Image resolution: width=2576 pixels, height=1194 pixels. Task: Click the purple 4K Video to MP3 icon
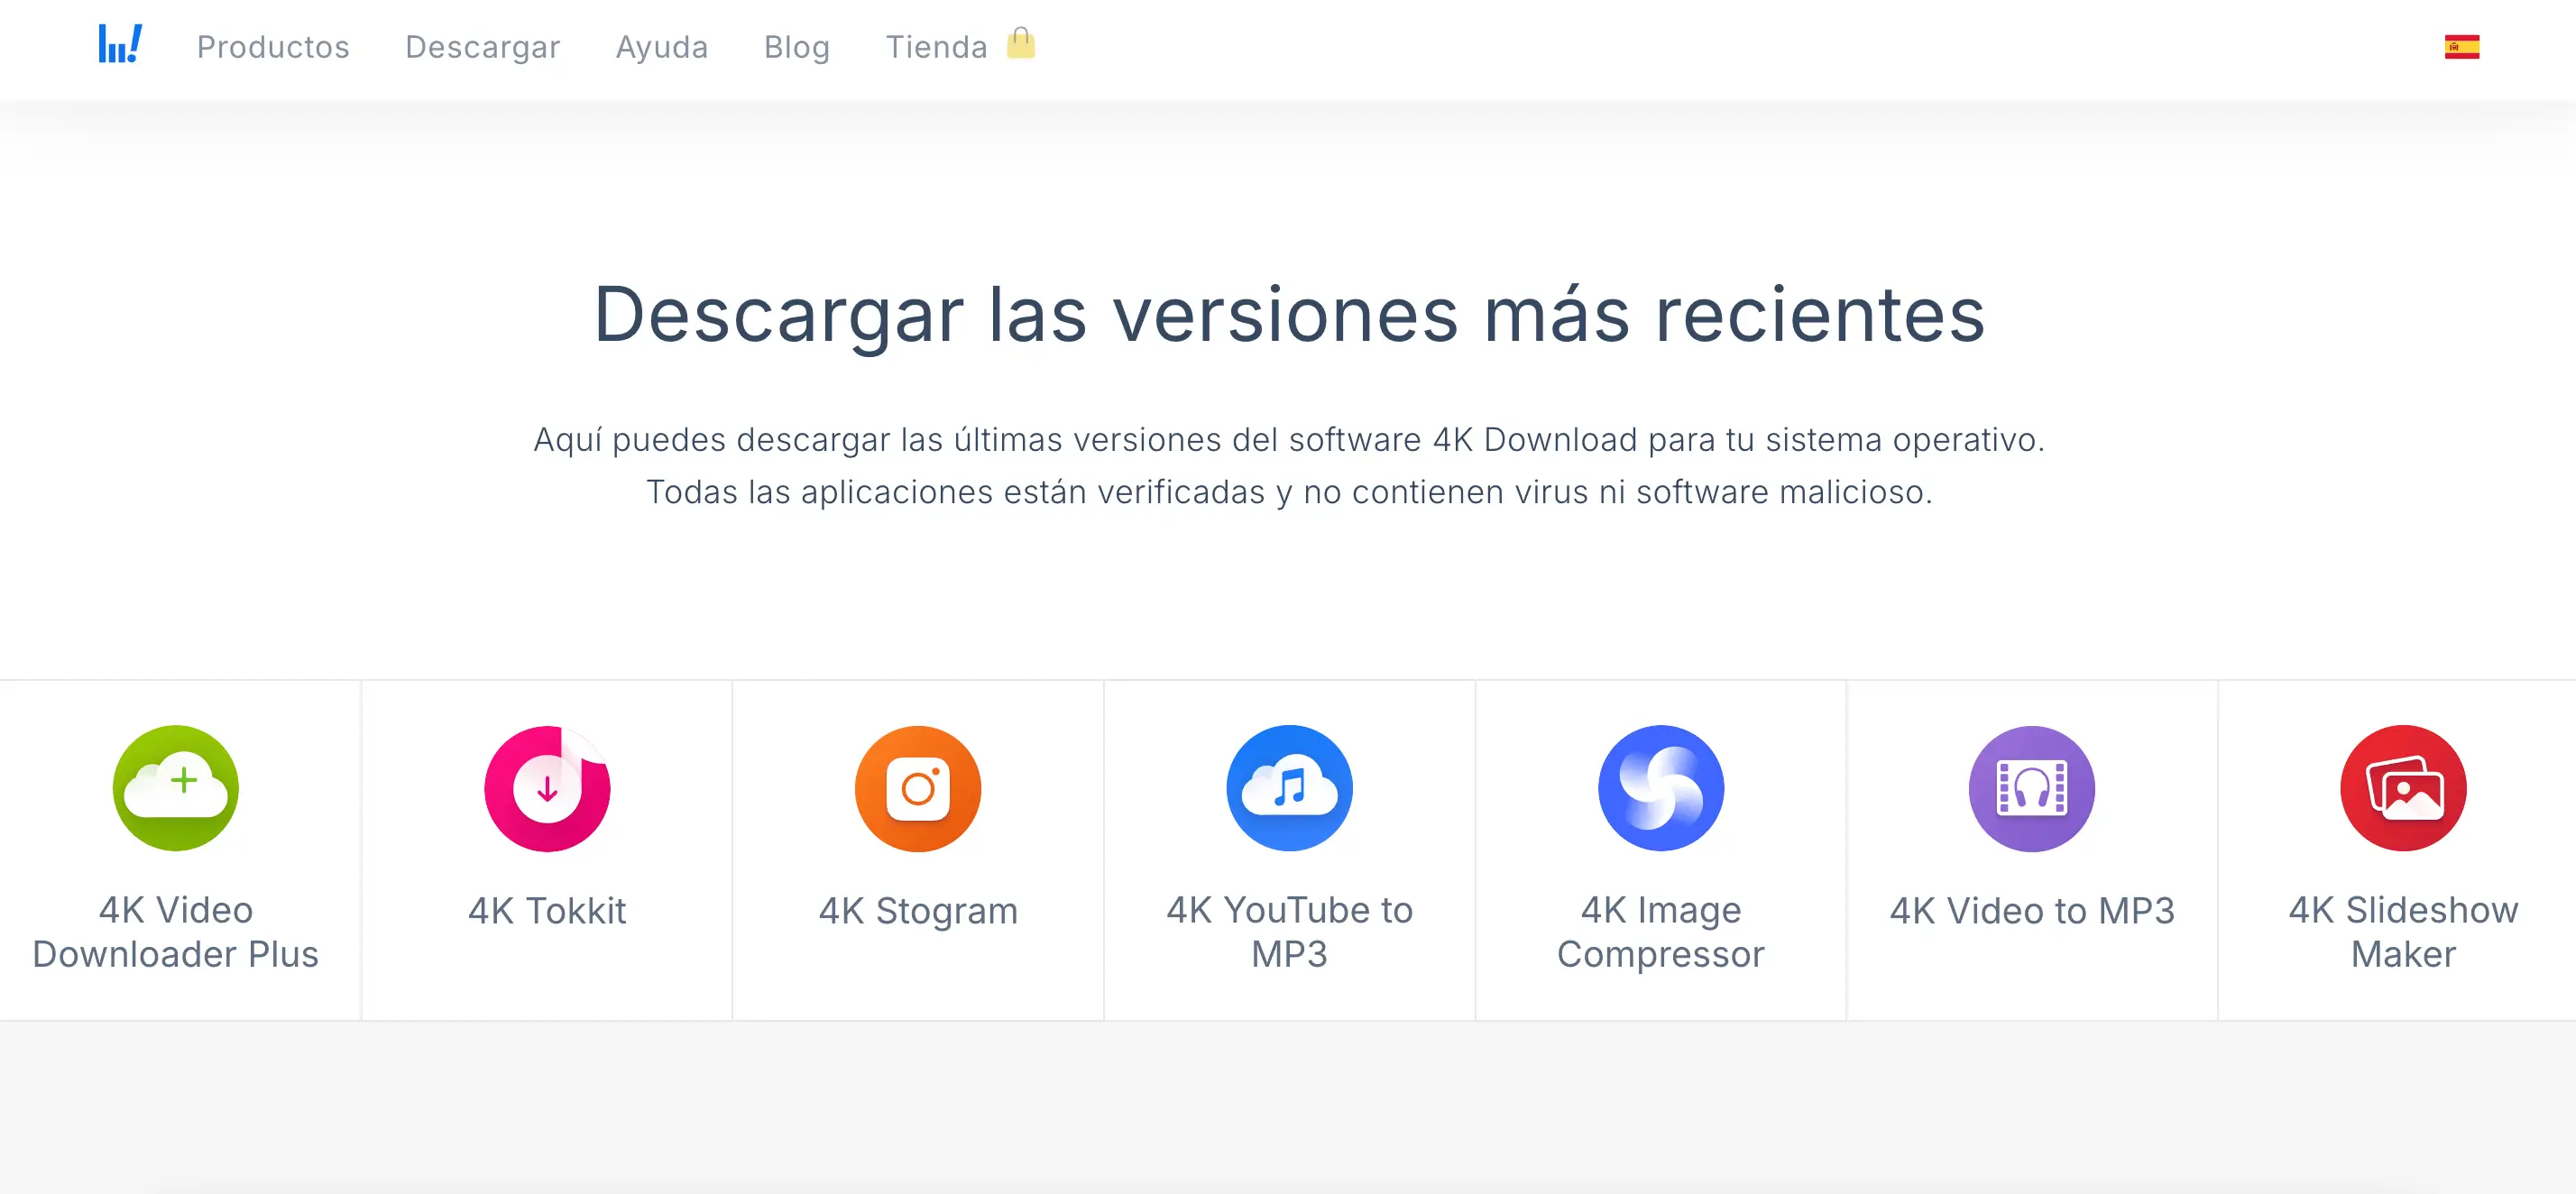(x=2031, y=788)
